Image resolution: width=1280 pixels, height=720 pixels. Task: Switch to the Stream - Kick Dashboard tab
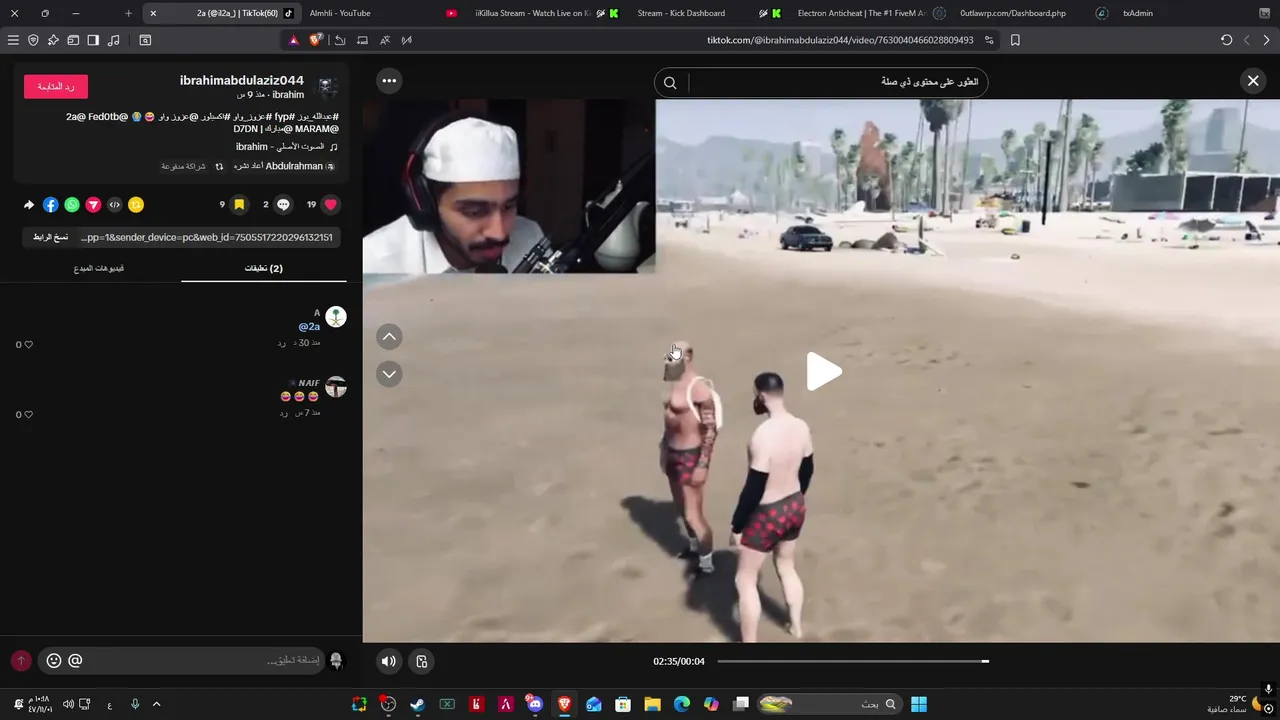(x=708, y=13)
